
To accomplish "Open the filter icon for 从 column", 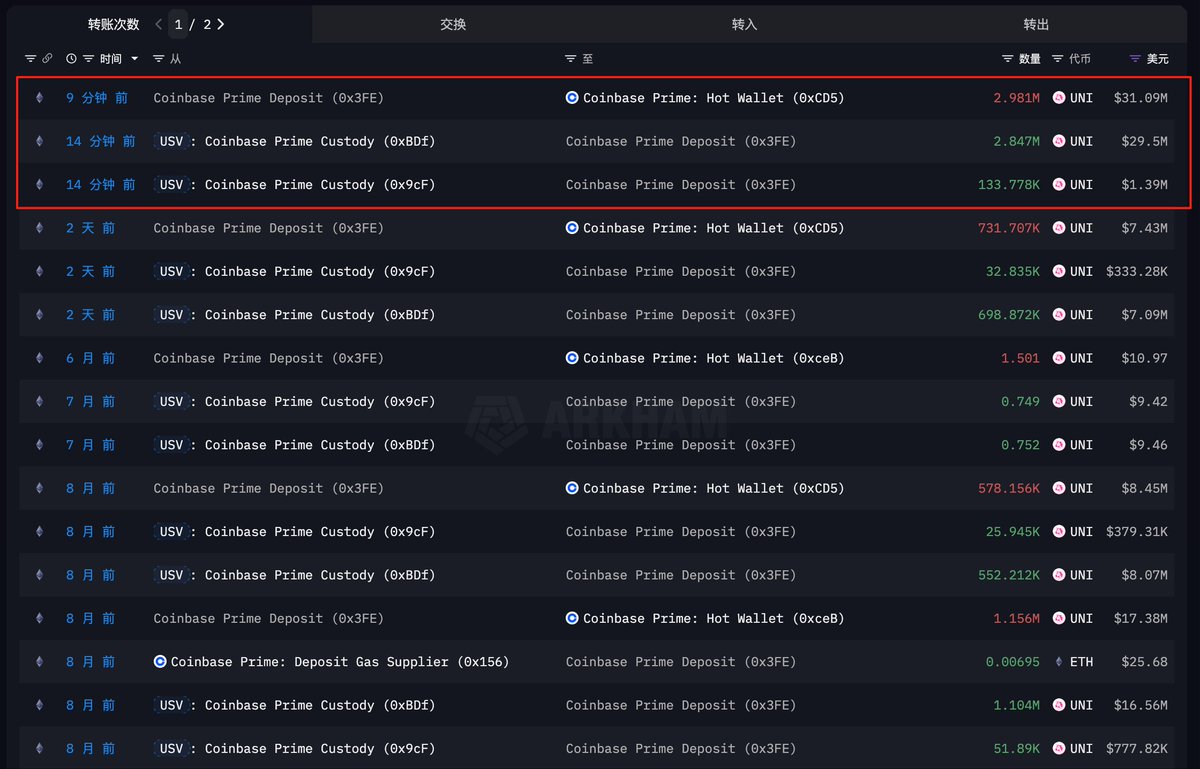I will [159, 59].
